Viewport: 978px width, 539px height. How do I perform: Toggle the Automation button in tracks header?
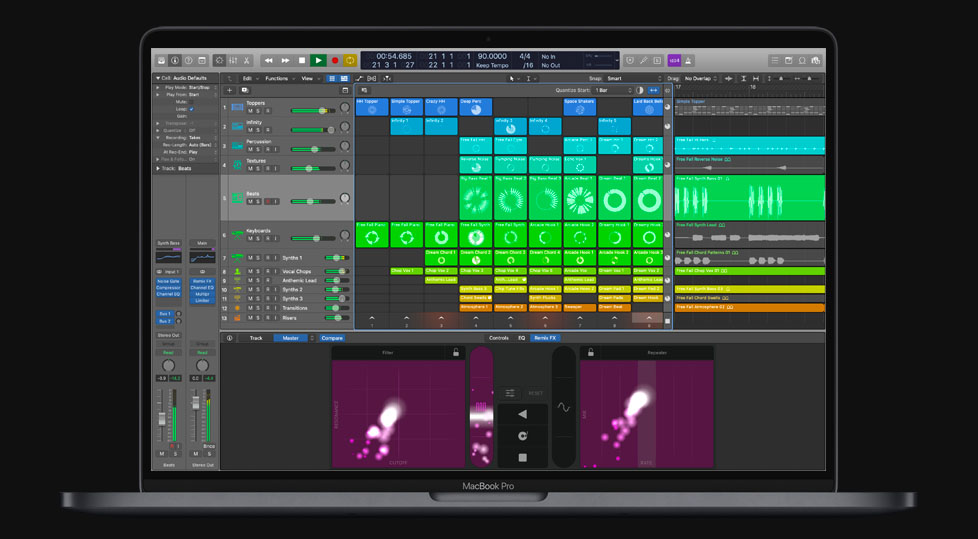click(359, 79)
